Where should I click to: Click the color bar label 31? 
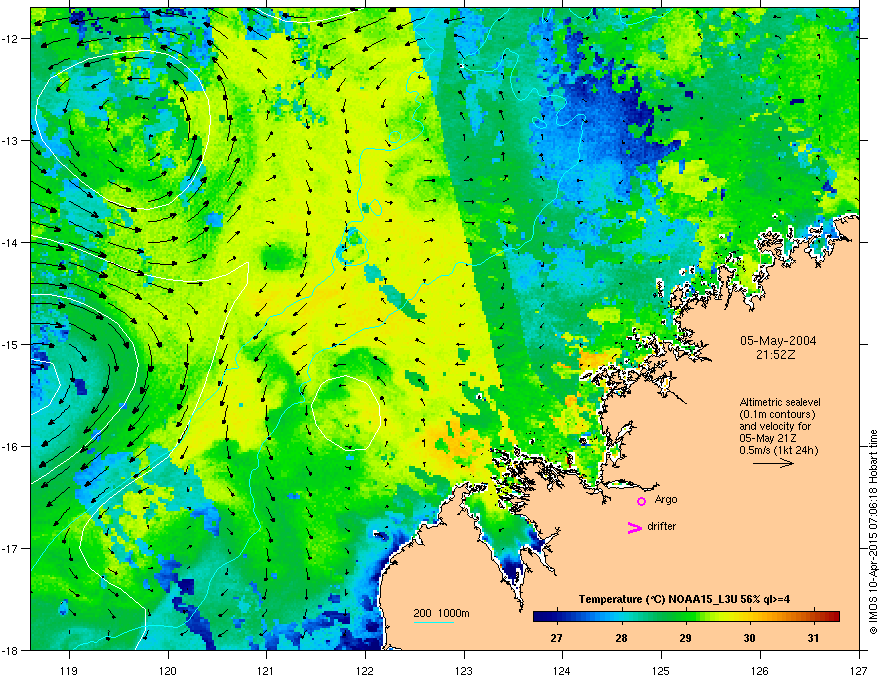[813, 638]
